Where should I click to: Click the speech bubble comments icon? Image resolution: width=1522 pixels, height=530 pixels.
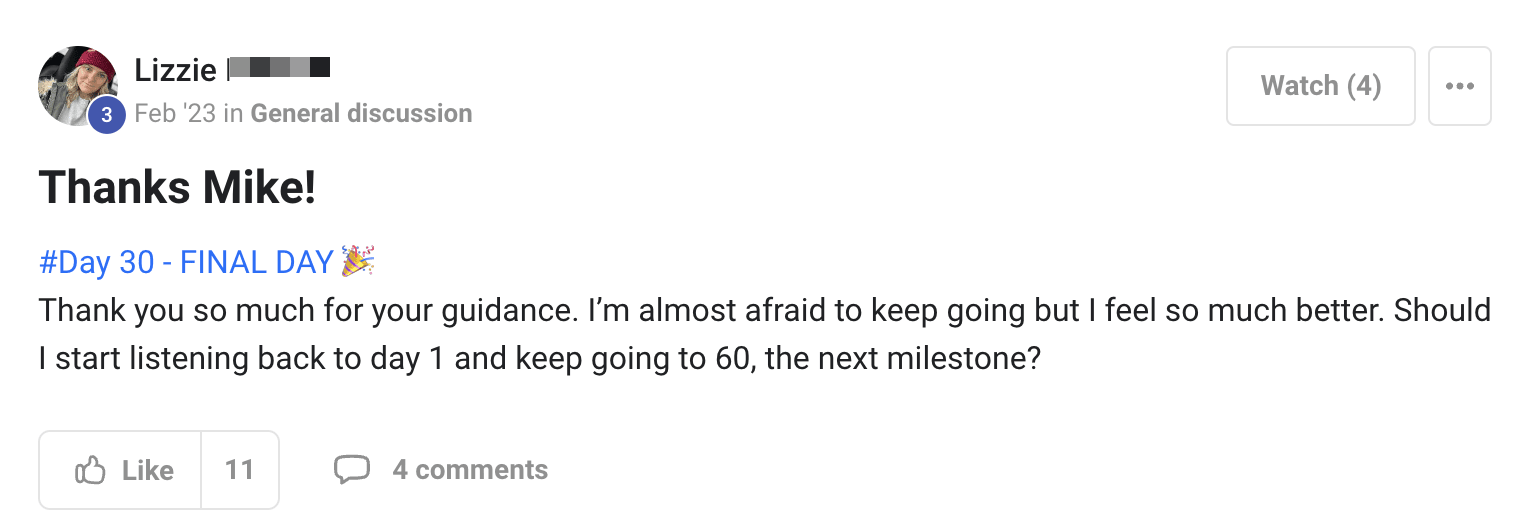click(x=351, y=470)
